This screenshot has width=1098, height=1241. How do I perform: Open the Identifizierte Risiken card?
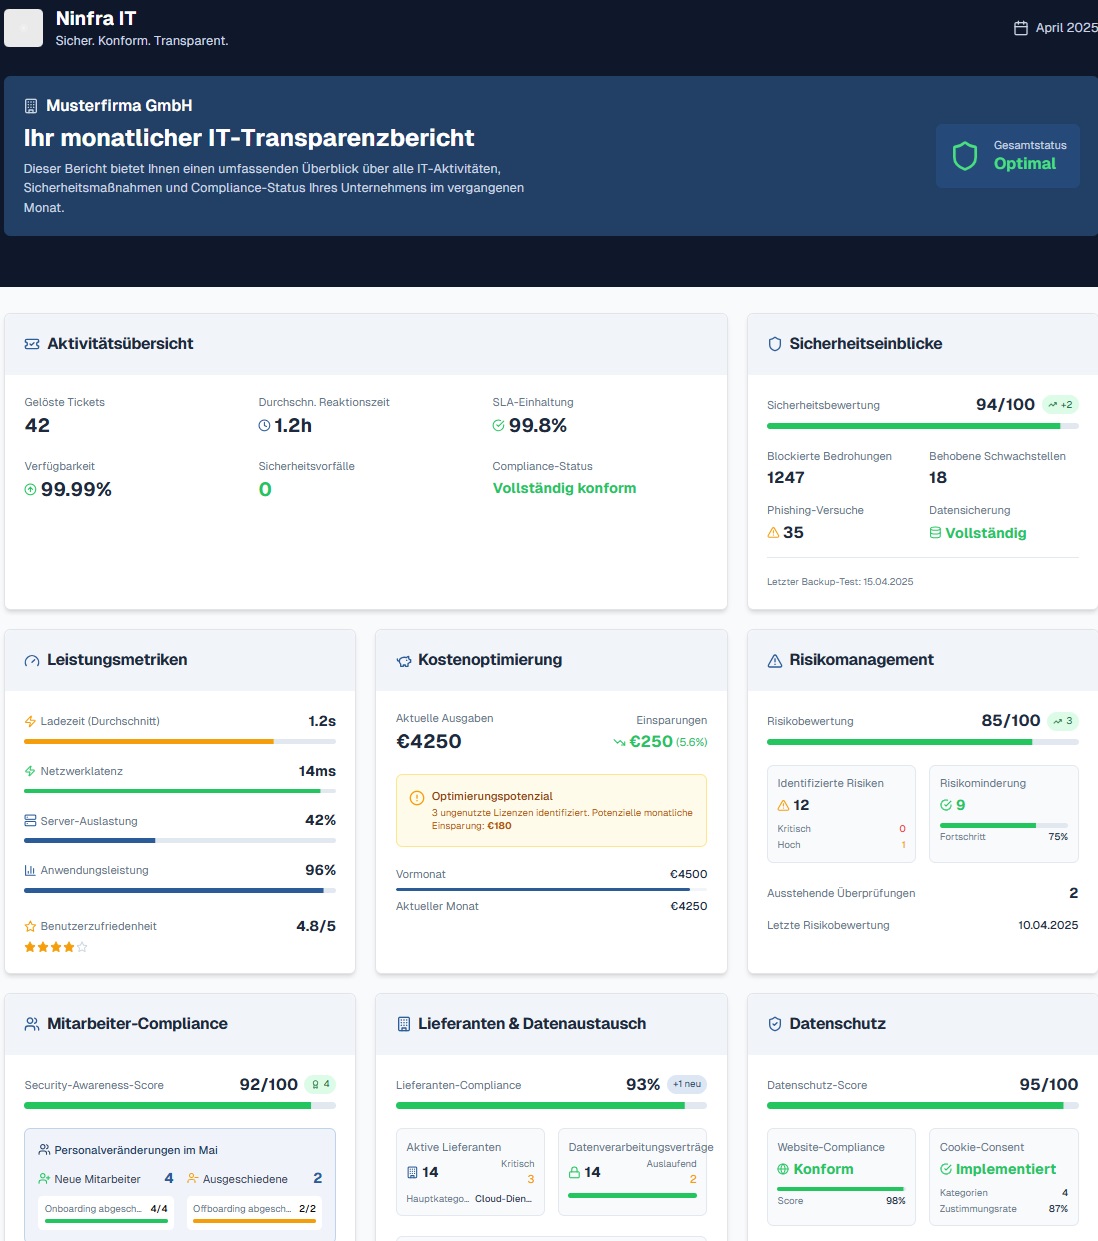[x=841, y=813]
